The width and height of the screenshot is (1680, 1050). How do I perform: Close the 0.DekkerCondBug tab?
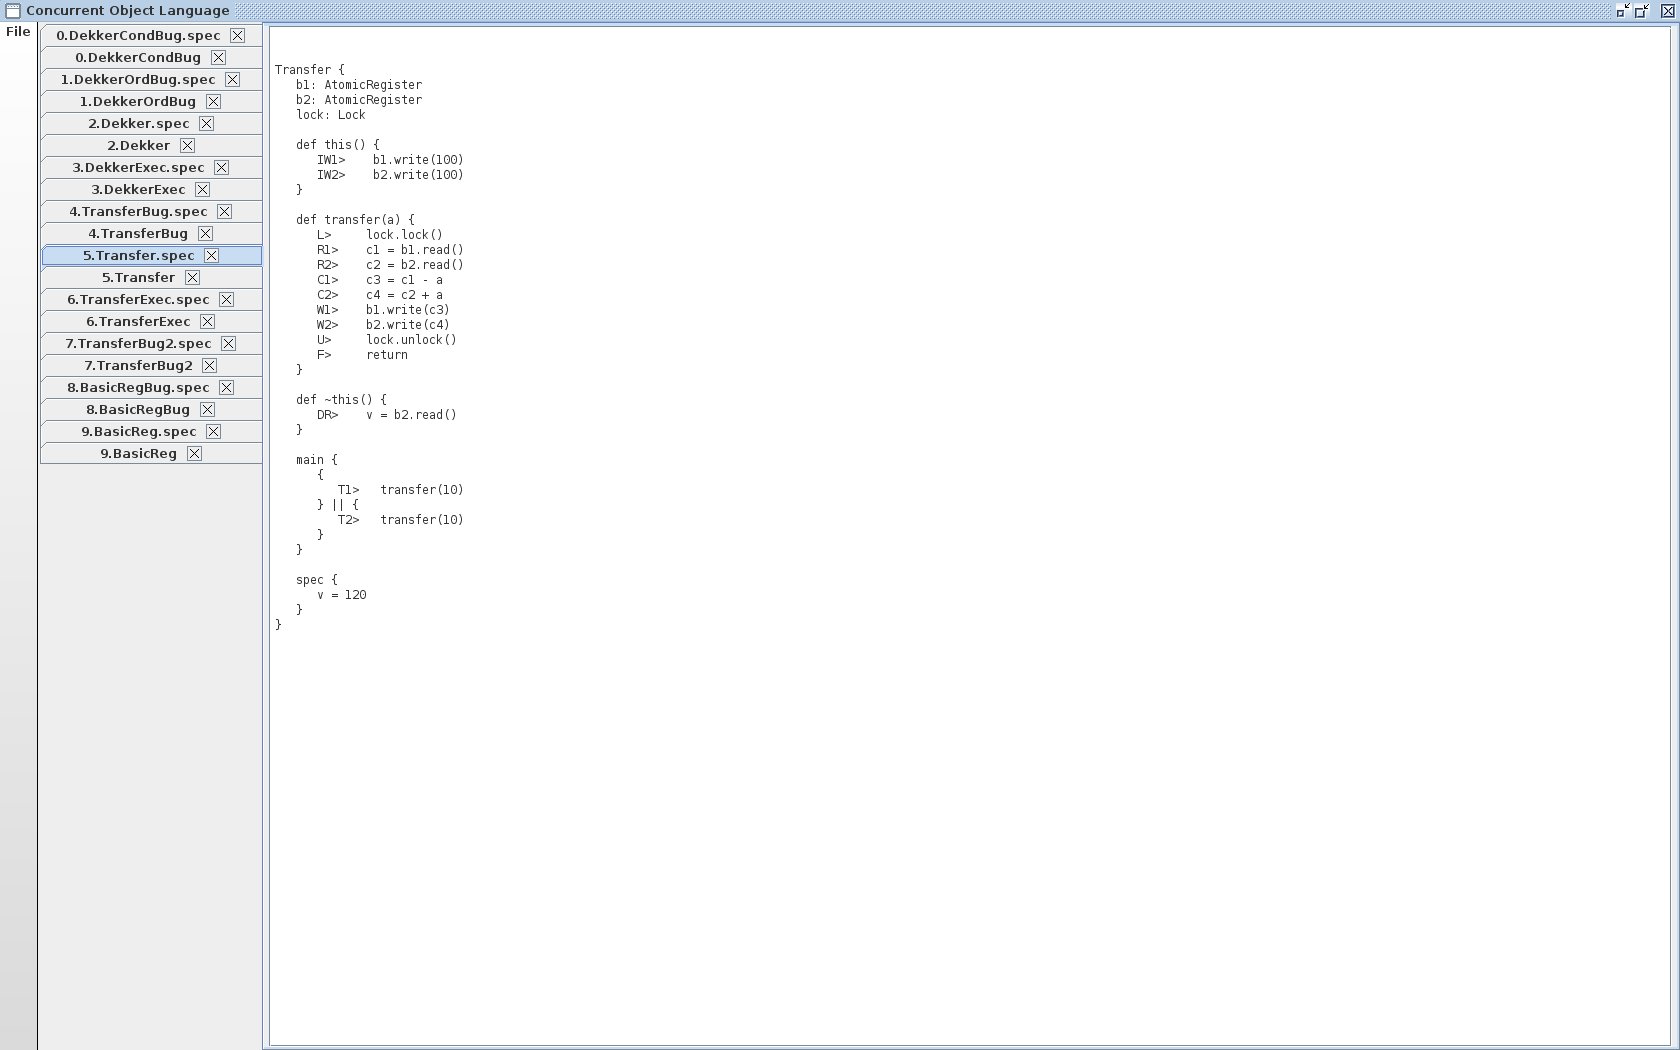point(218,57)
